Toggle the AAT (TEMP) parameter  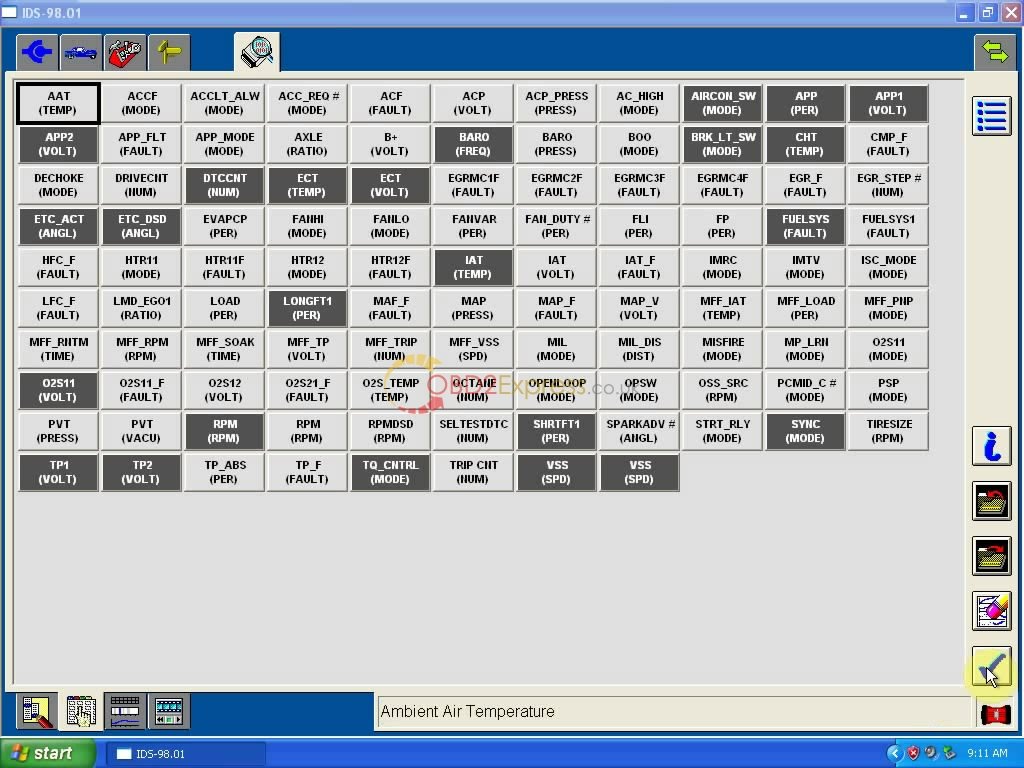[58, 103]
